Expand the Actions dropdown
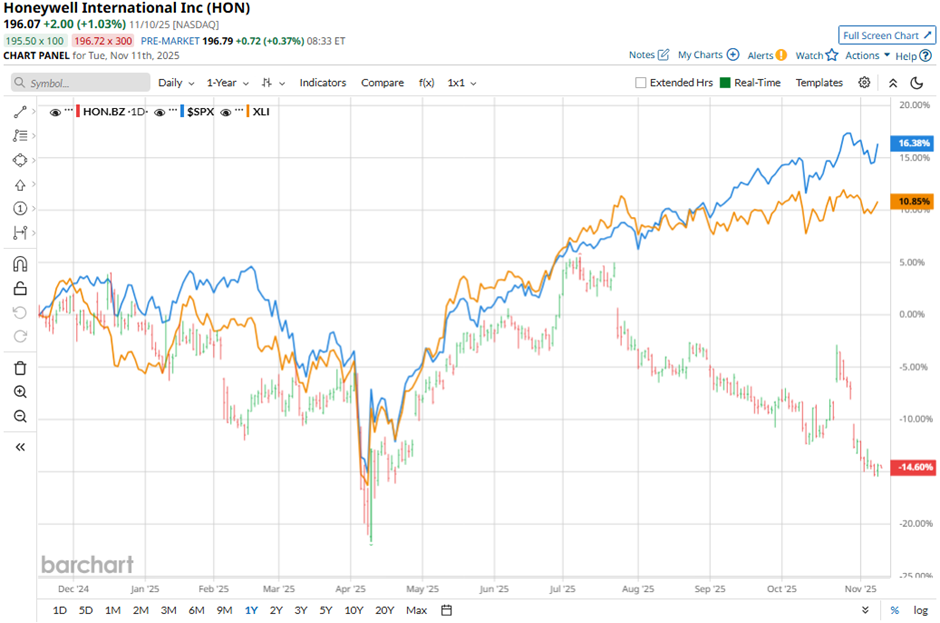940x623 pixels. [x=867, y=55]
